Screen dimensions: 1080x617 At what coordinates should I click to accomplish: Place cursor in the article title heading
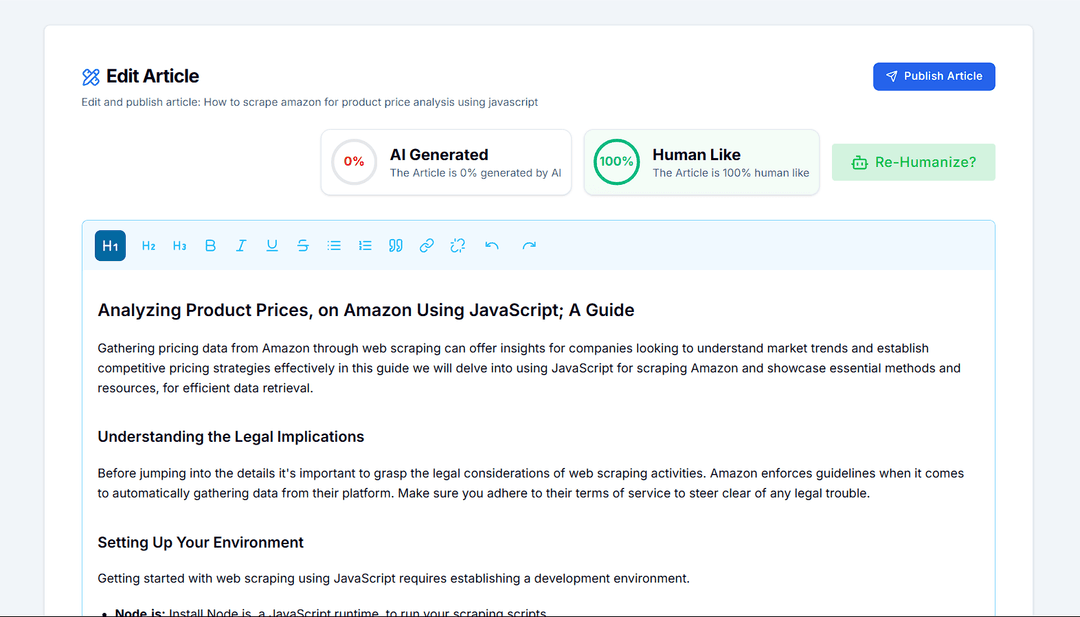click(x=366, y=310)
